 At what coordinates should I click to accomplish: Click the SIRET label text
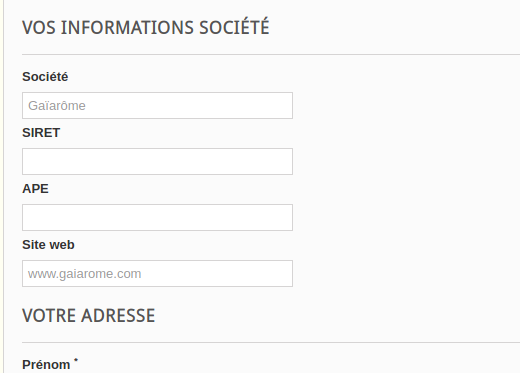pyautogui.click(x=41, y=133)
